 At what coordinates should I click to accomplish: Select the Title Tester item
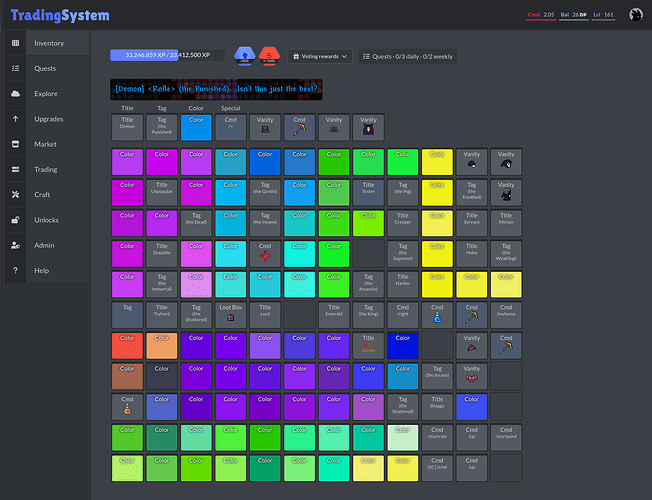pyautogui.click(x=368, y=193)
